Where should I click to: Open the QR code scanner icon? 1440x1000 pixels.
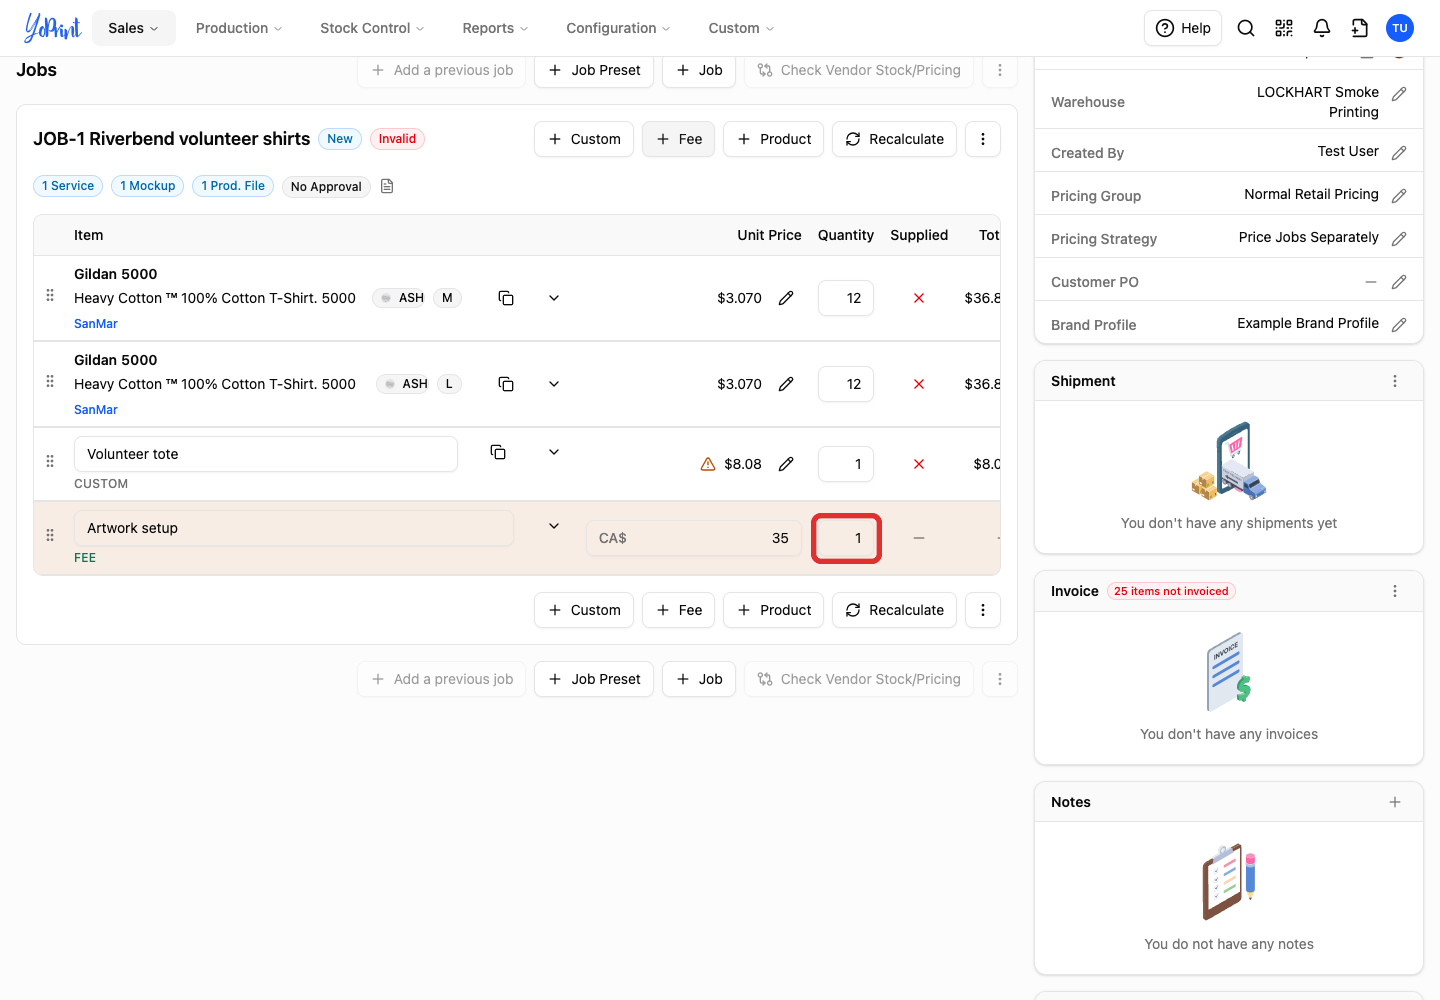coord(1284,28)
